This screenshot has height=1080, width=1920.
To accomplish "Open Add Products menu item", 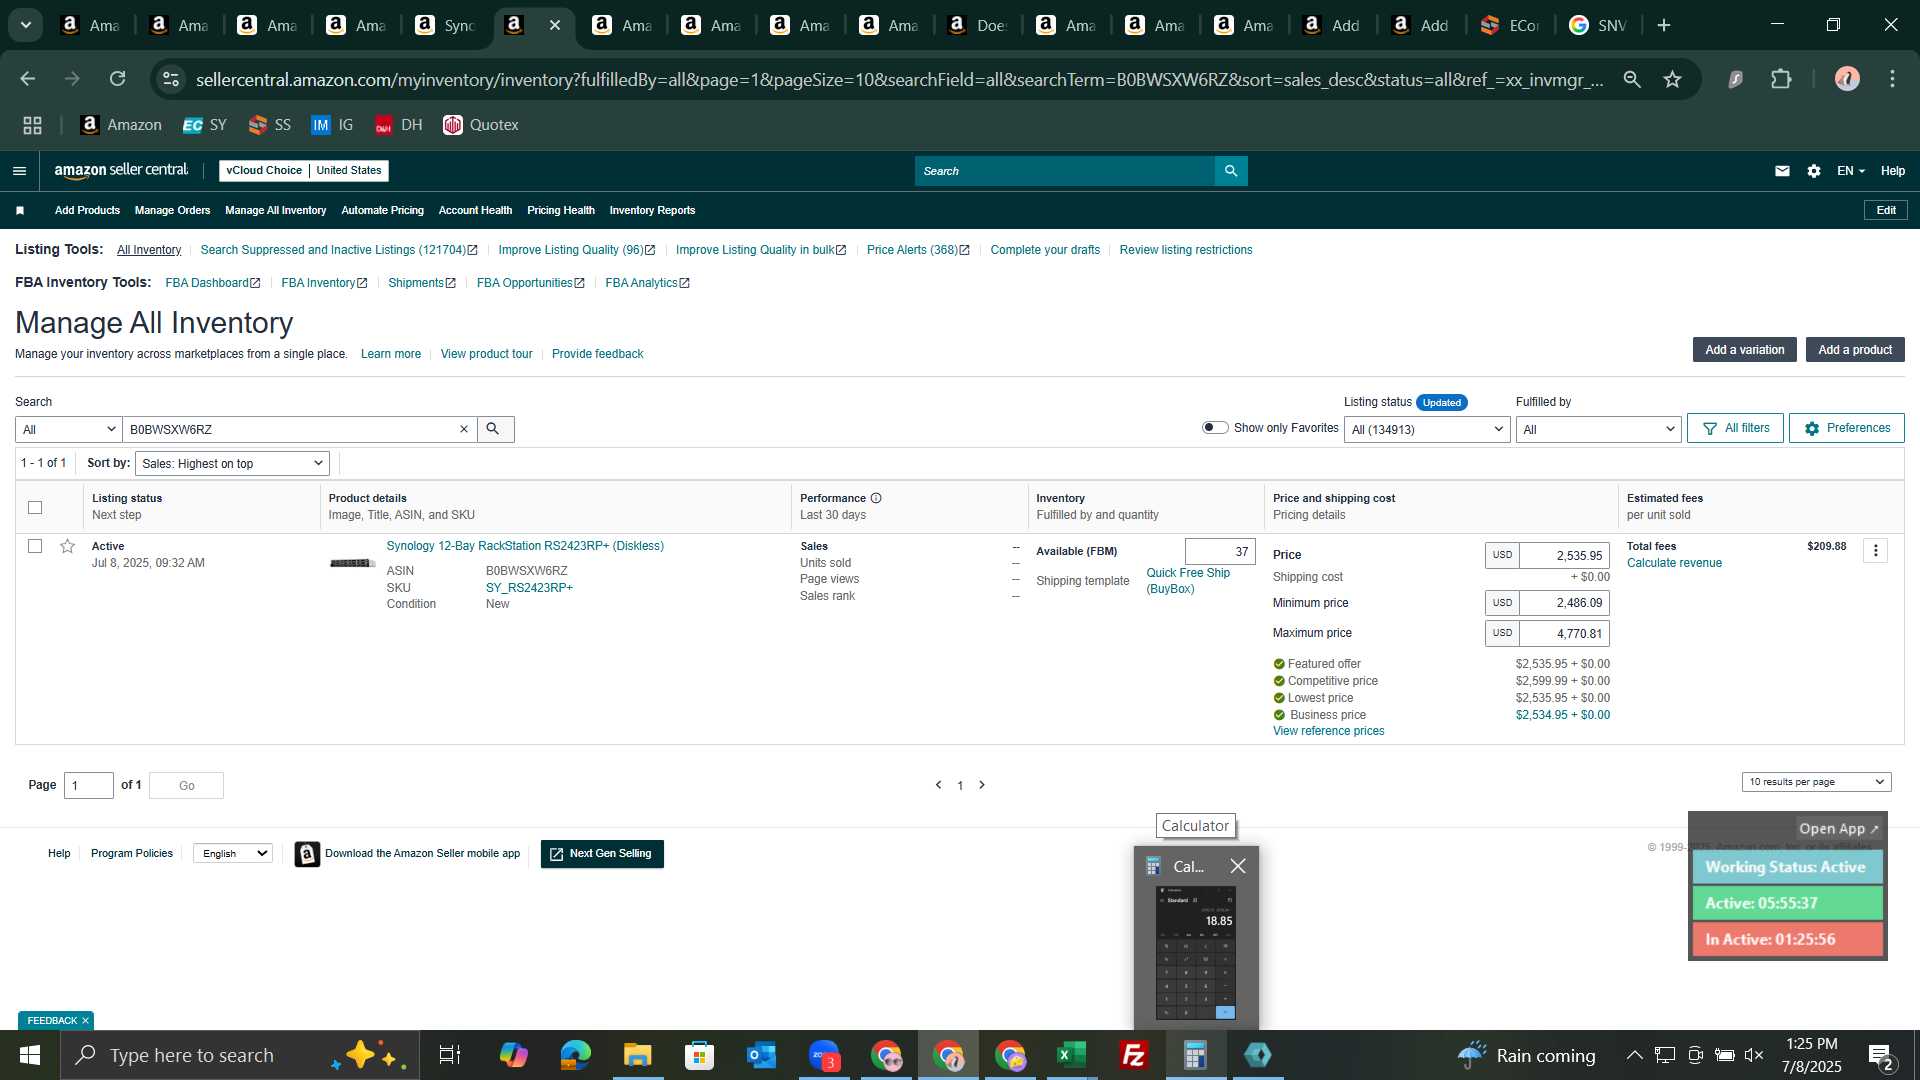I will coord(87,210).
